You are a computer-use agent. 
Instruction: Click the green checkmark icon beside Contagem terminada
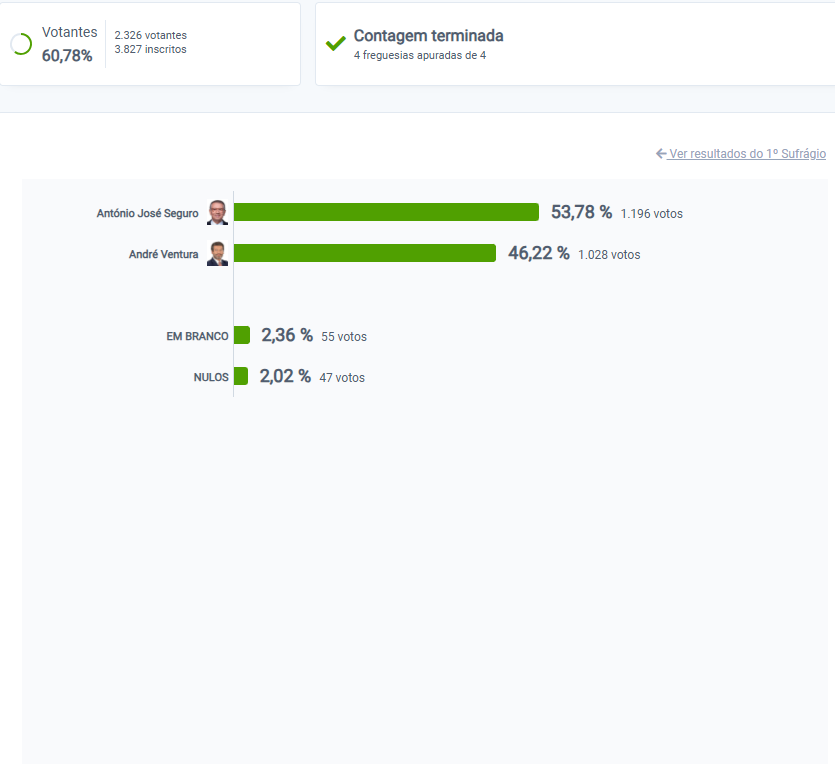point(335,43)
